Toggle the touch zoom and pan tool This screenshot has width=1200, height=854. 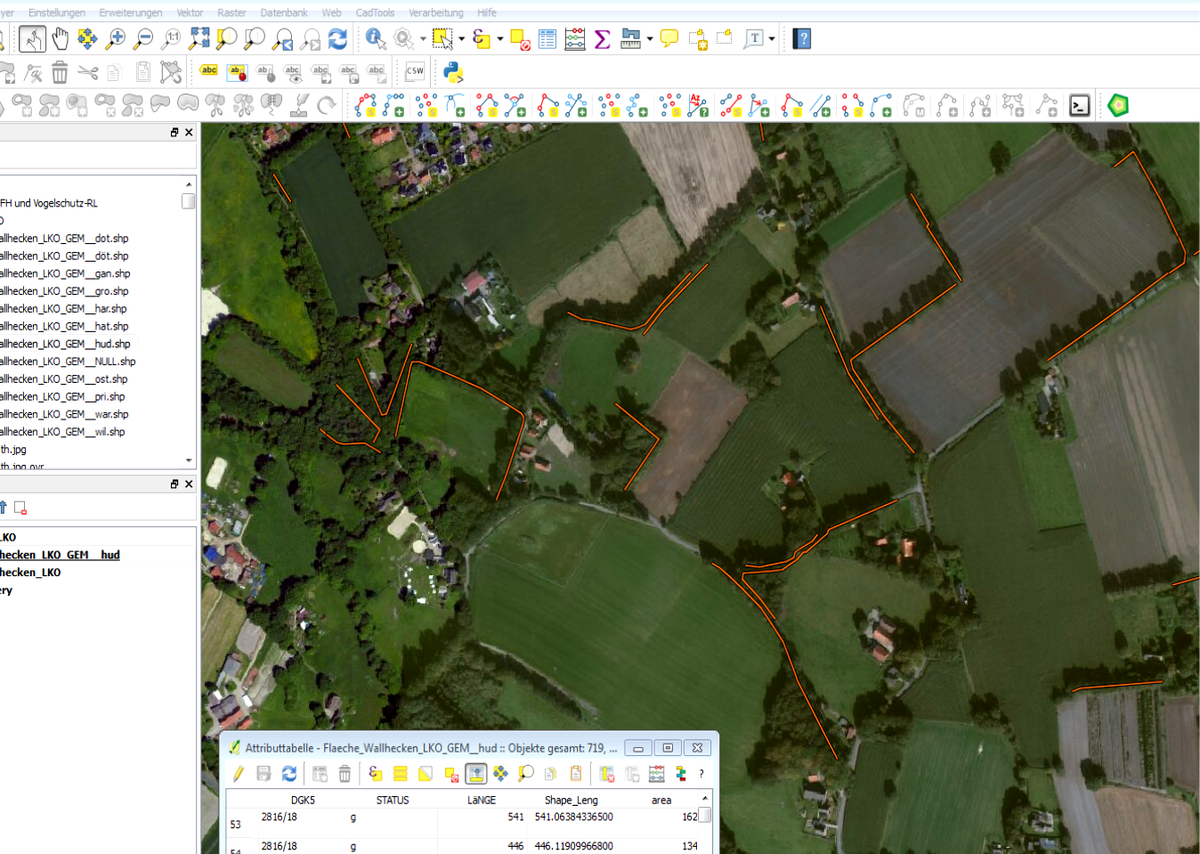coord(32,39)
